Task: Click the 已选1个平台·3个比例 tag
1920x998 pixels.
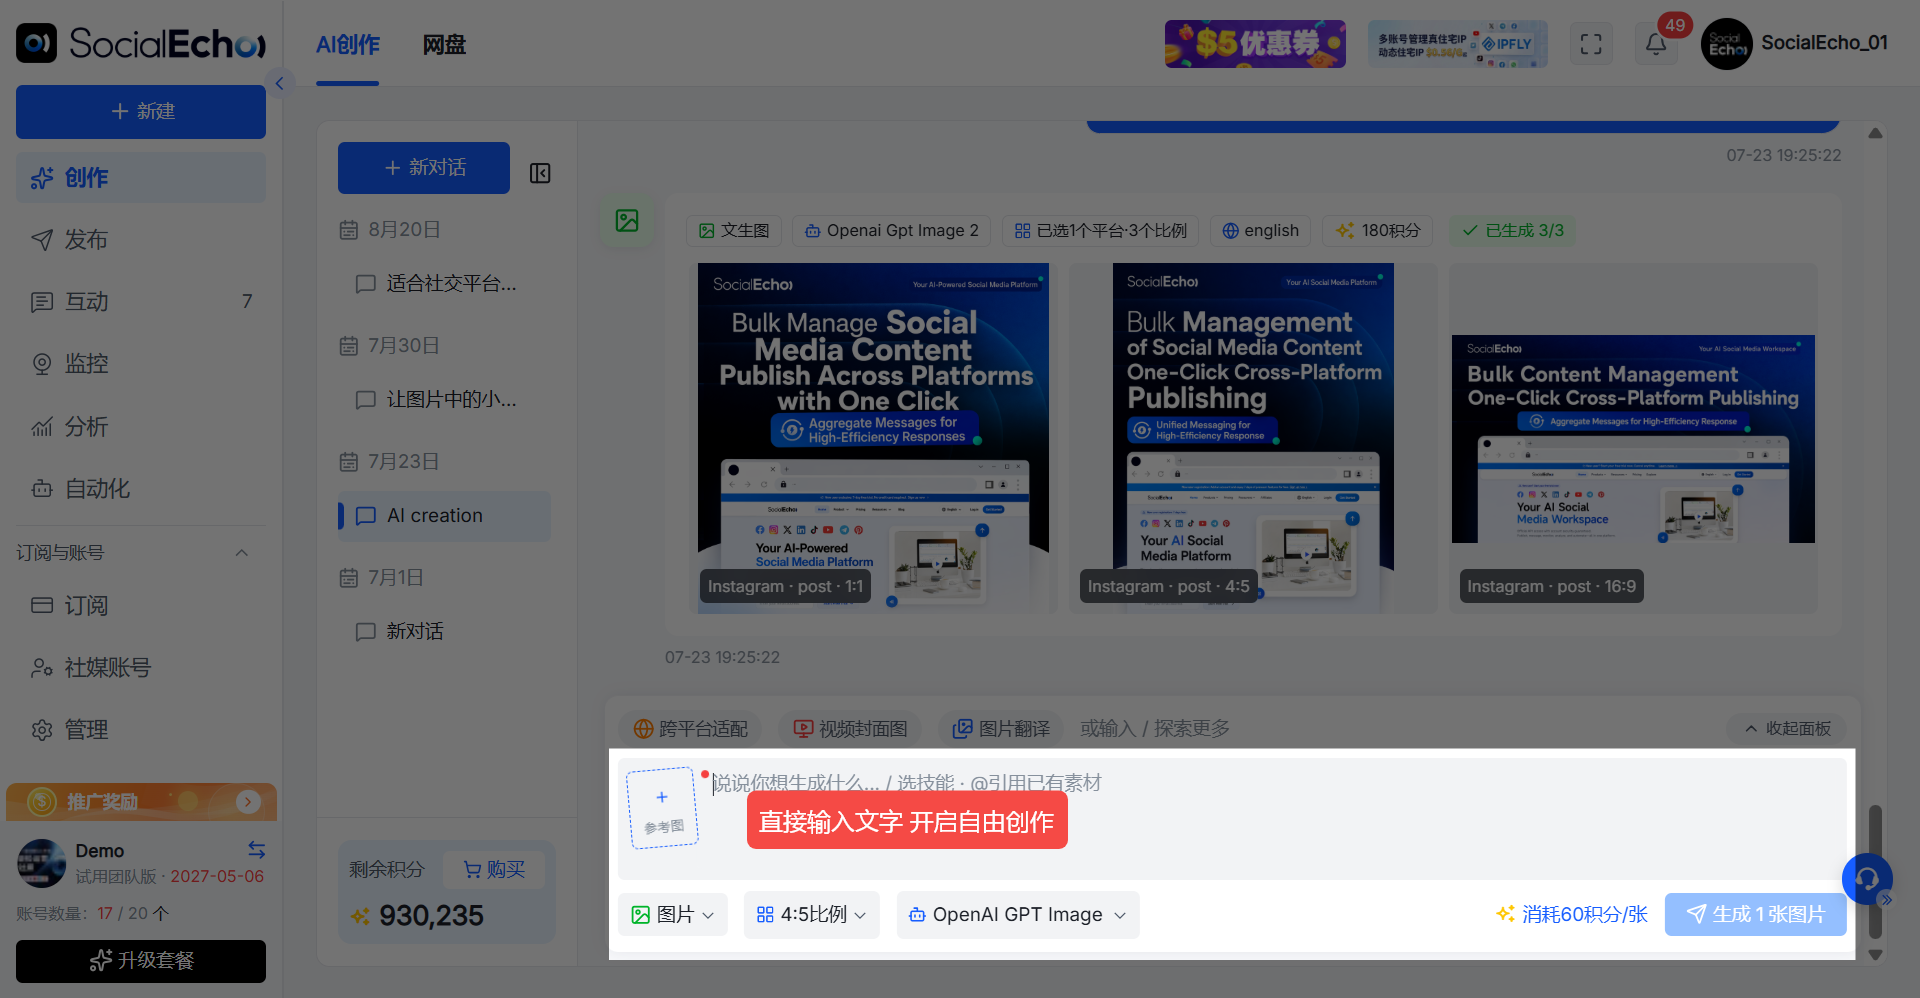Action: click(x=1100, y=231)
